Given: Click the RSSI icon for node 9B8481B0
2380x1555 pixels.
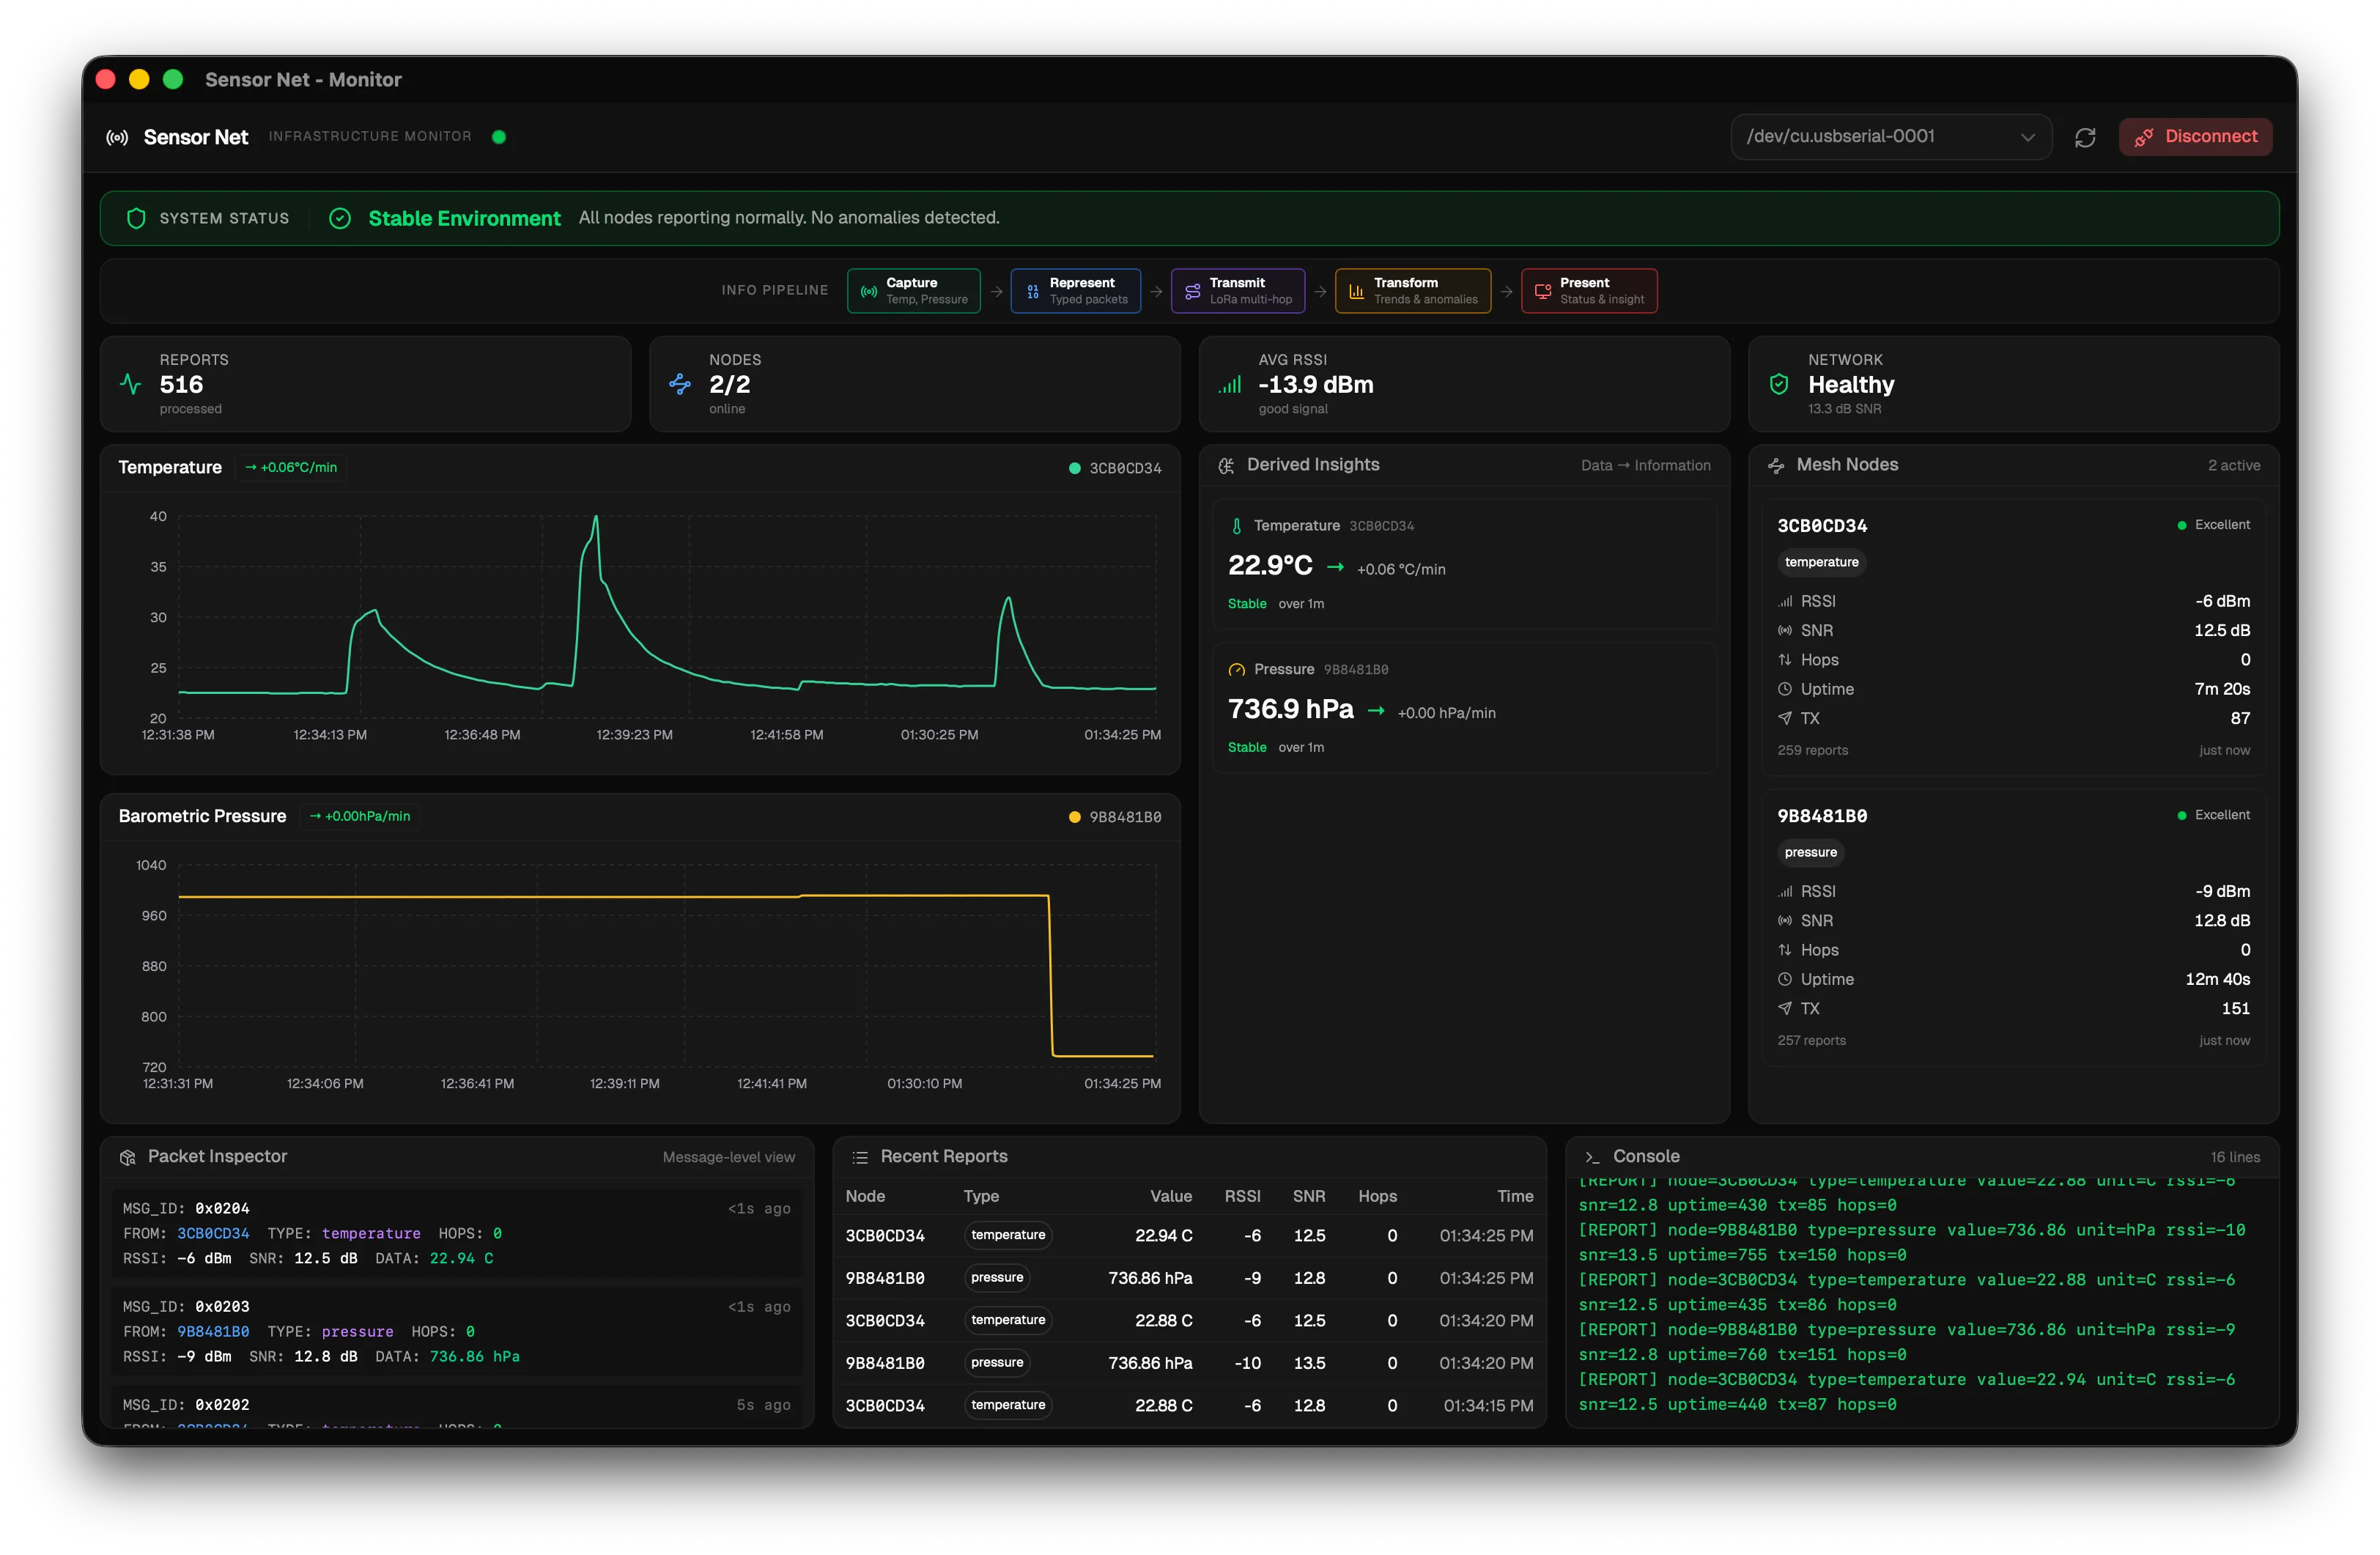Looking at the screenshot, I should click(x=1785, y=892).
